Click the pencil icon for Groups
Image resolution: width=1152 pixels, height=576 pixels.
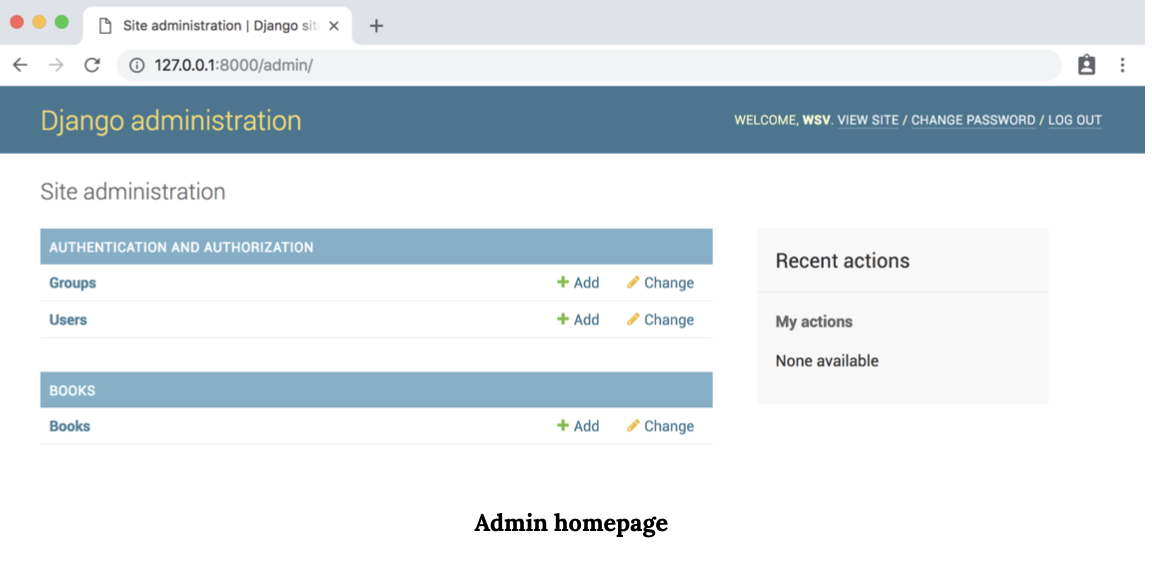[x=633, y=282]
